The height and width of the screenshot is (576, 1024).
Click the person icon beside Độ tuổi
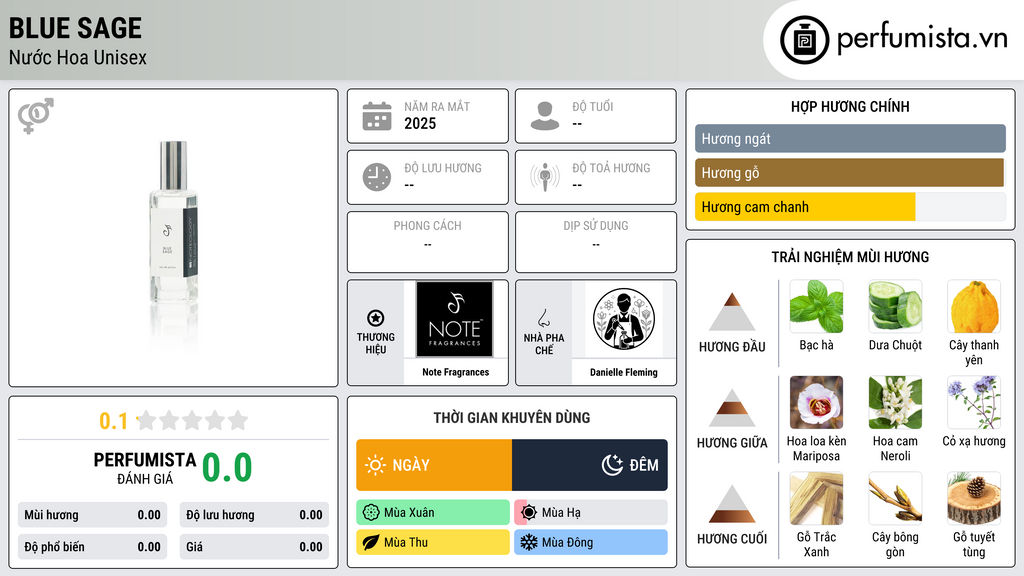coord(545,116)
